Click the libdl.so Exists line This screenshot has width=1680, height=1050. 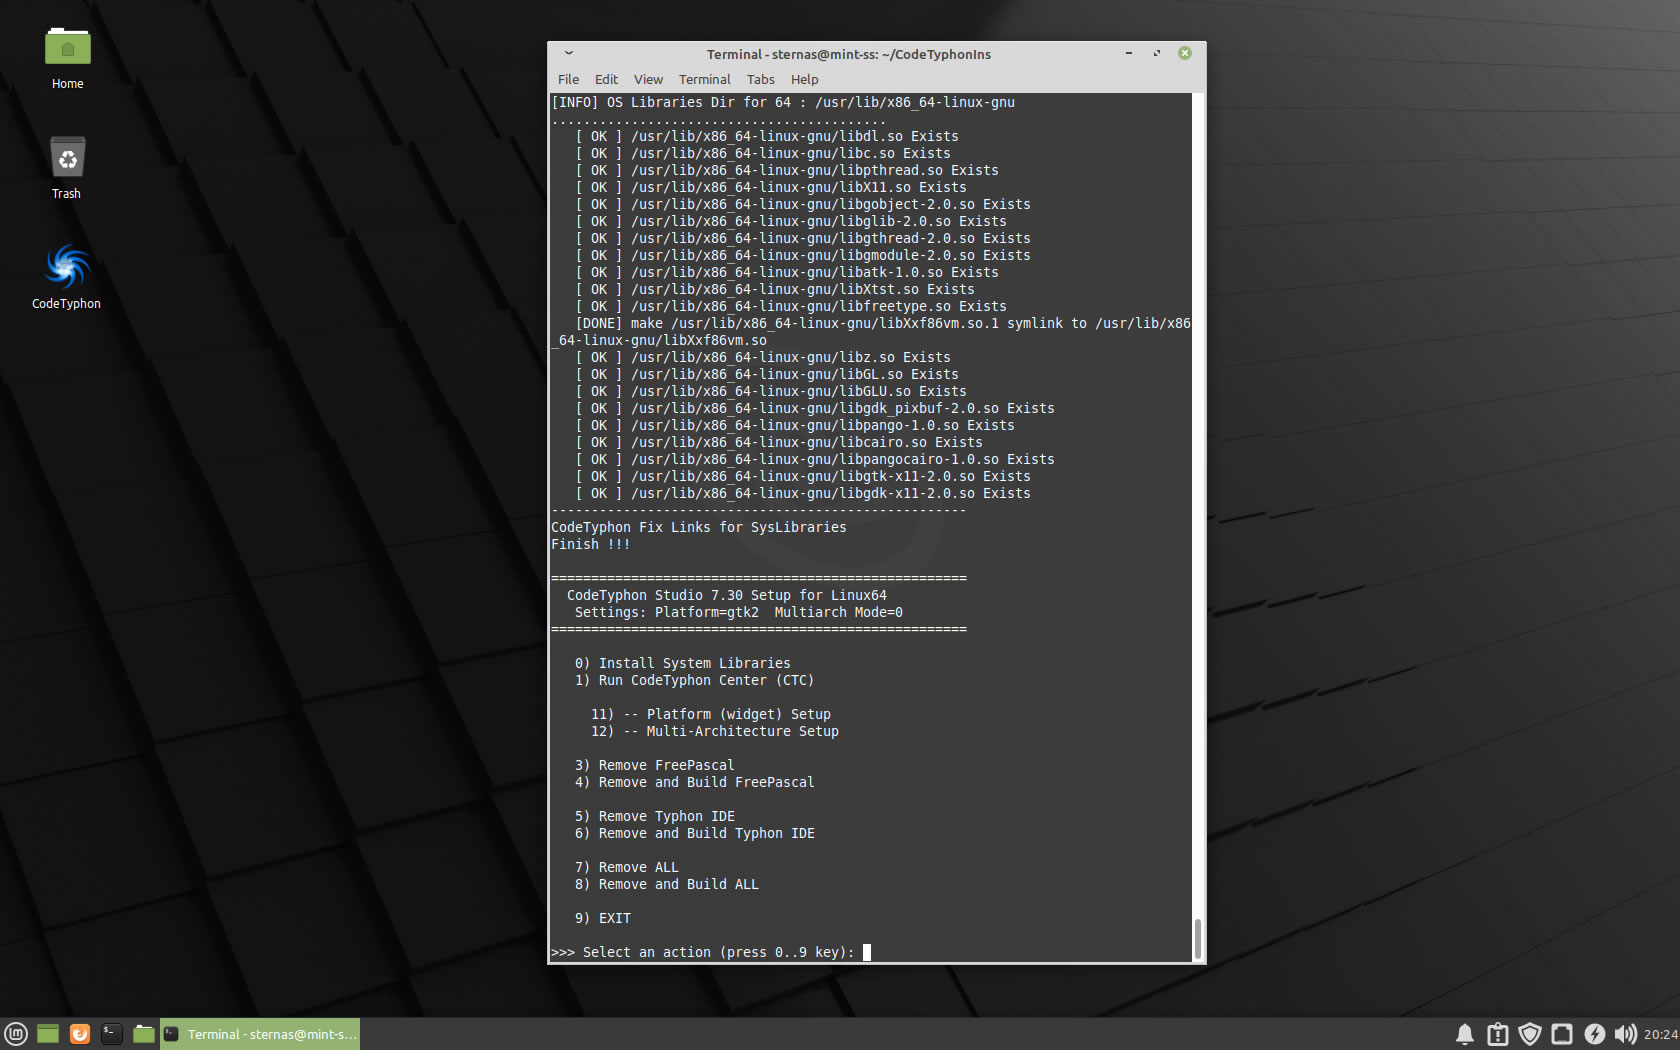766,136
